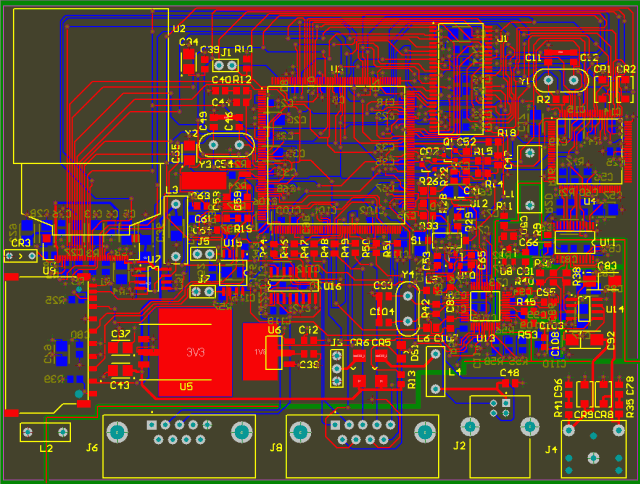This screenshot has width=640, height=484.
Task: Select the R13 designator label
Action: pos(411,380)
